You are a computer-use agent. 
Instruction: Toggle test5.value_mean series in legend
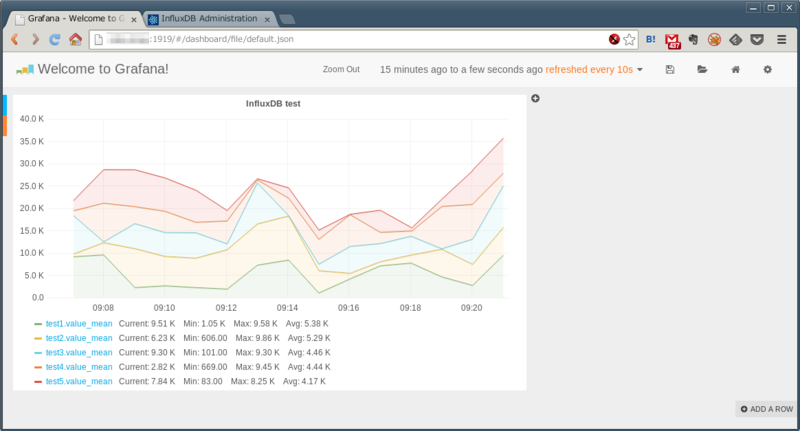[x=79, y=381]
